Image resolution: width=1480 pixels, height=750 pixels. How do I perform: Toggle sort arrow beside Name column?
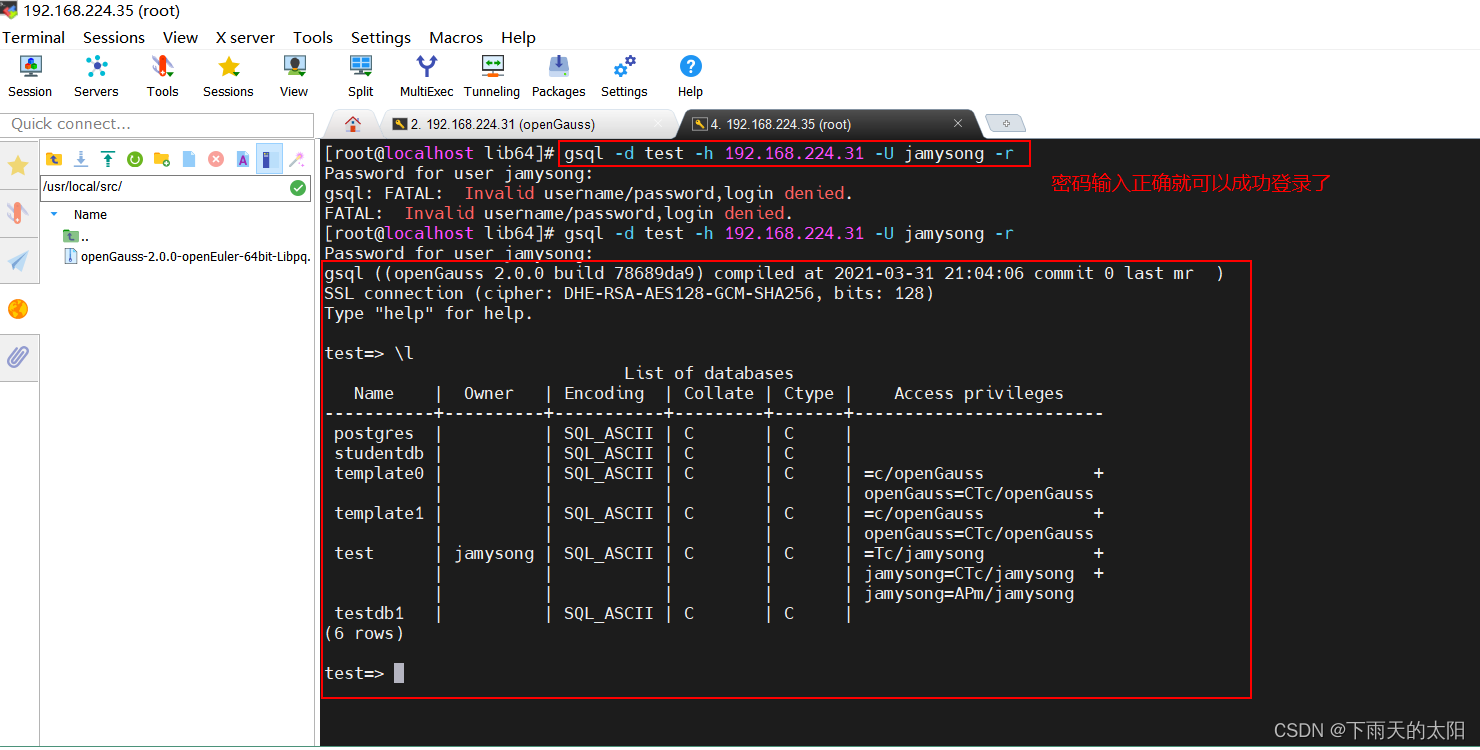point(54,214)
